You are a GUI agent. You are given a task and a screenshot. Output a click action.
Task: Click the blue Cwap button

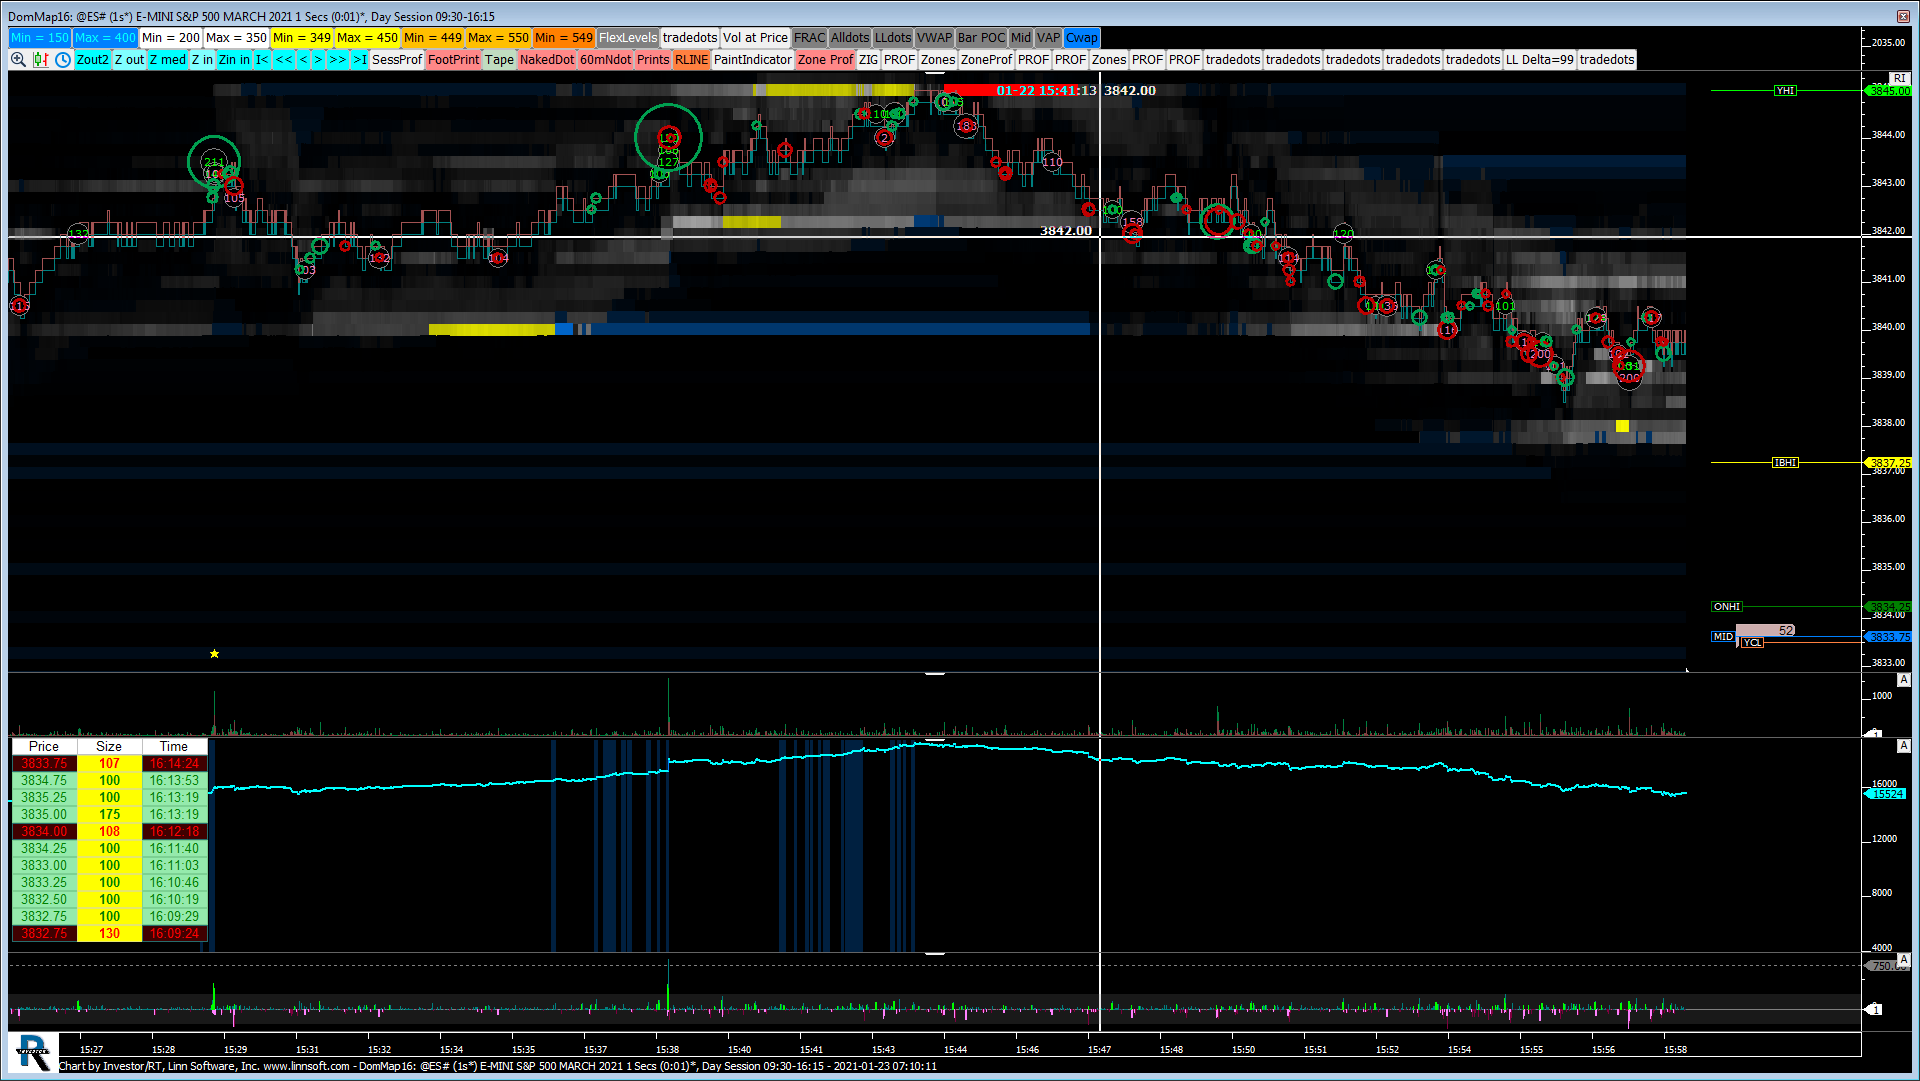pos(1082,38)
